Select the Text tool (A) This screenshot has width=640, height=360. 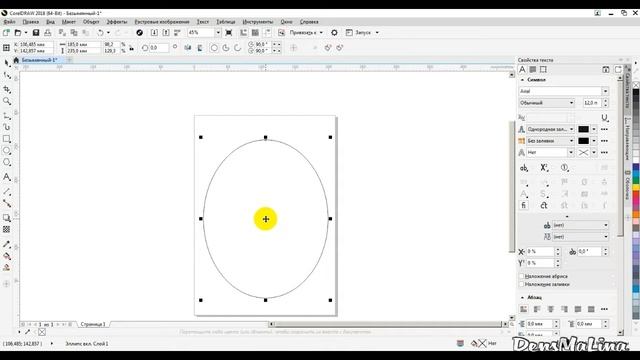[x=7, y=177]
